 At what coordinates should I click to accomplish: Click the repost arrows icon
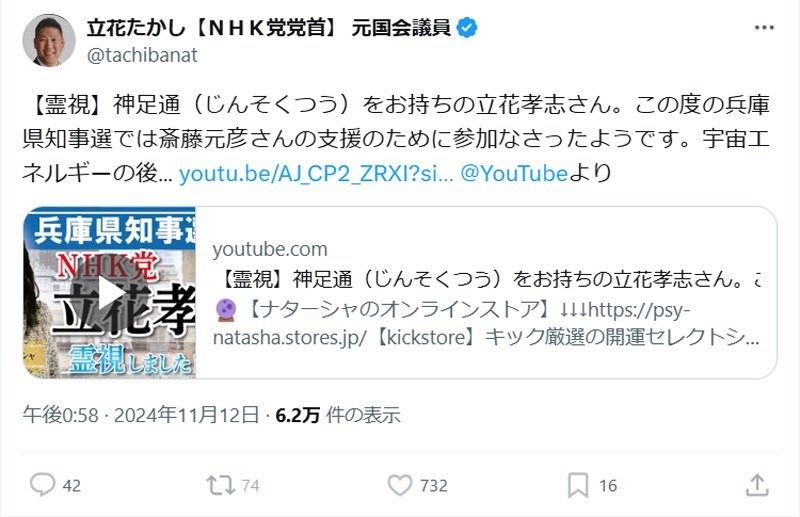click(220, 485)
